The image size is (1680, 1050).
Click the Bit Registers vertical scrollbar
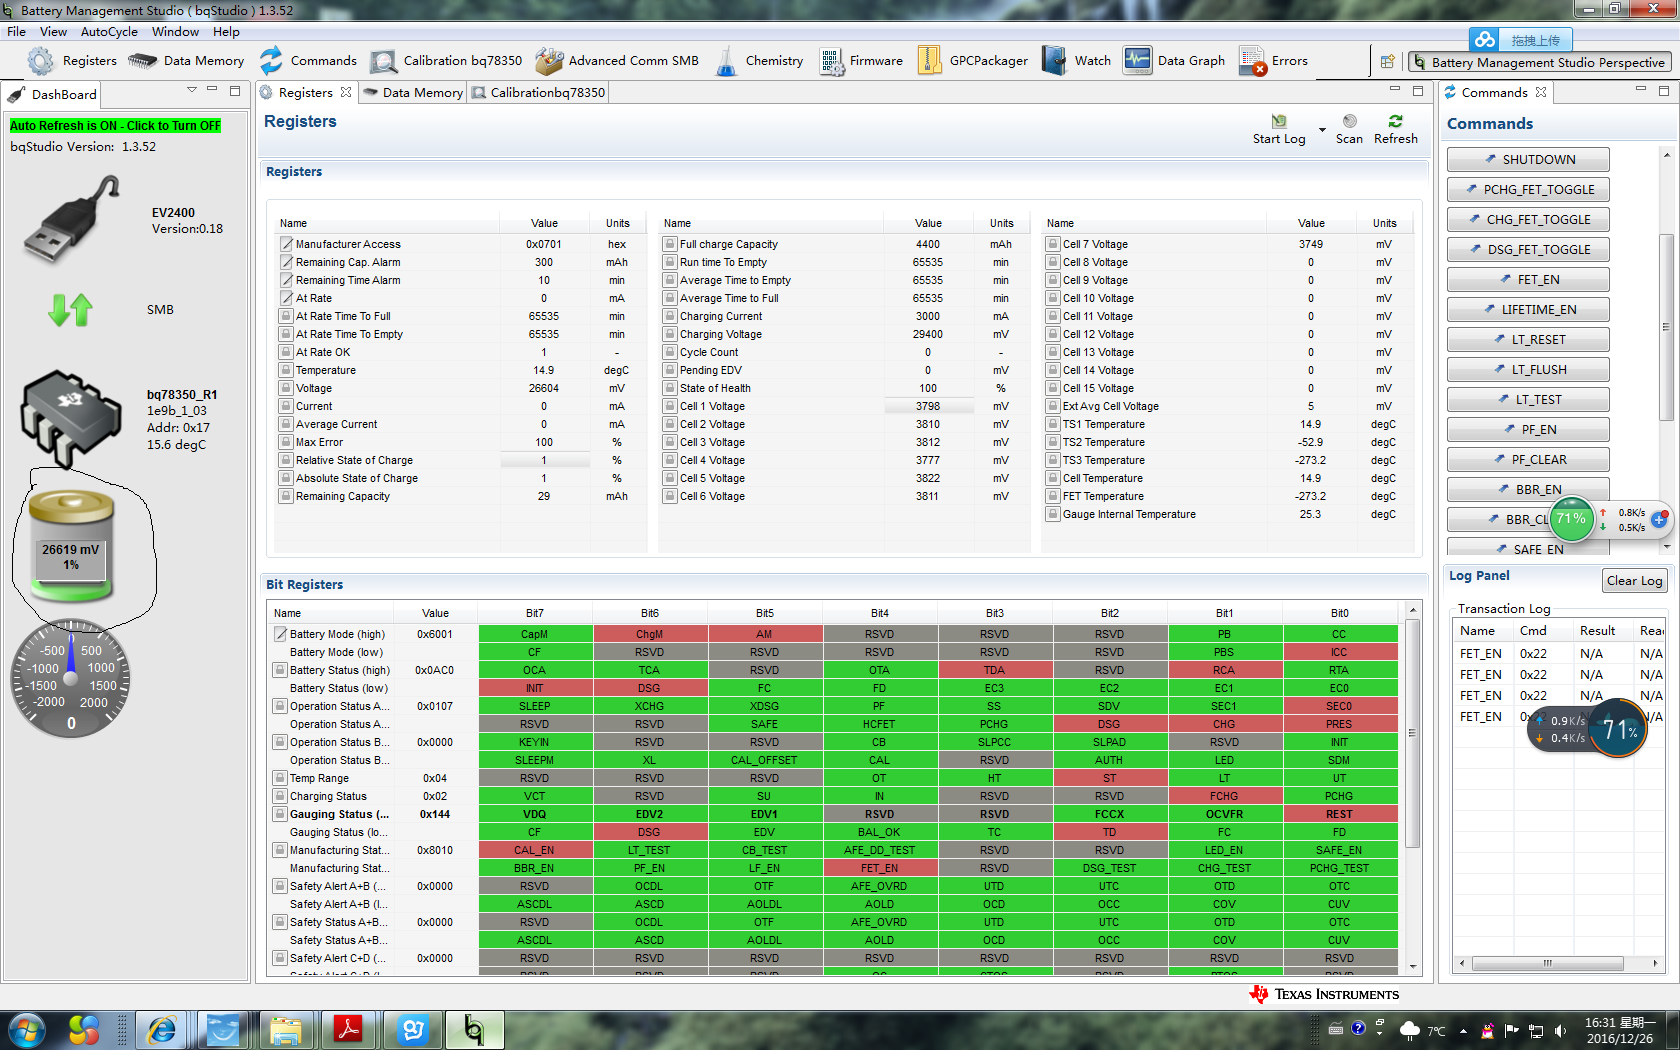pos(1413,733)
